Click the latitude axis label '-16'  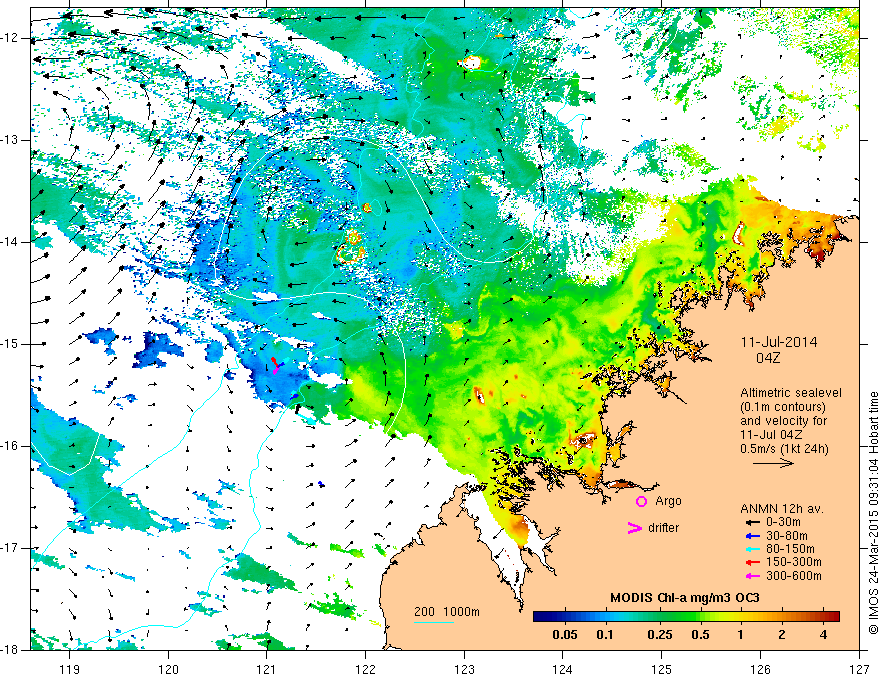pos(10,446)
